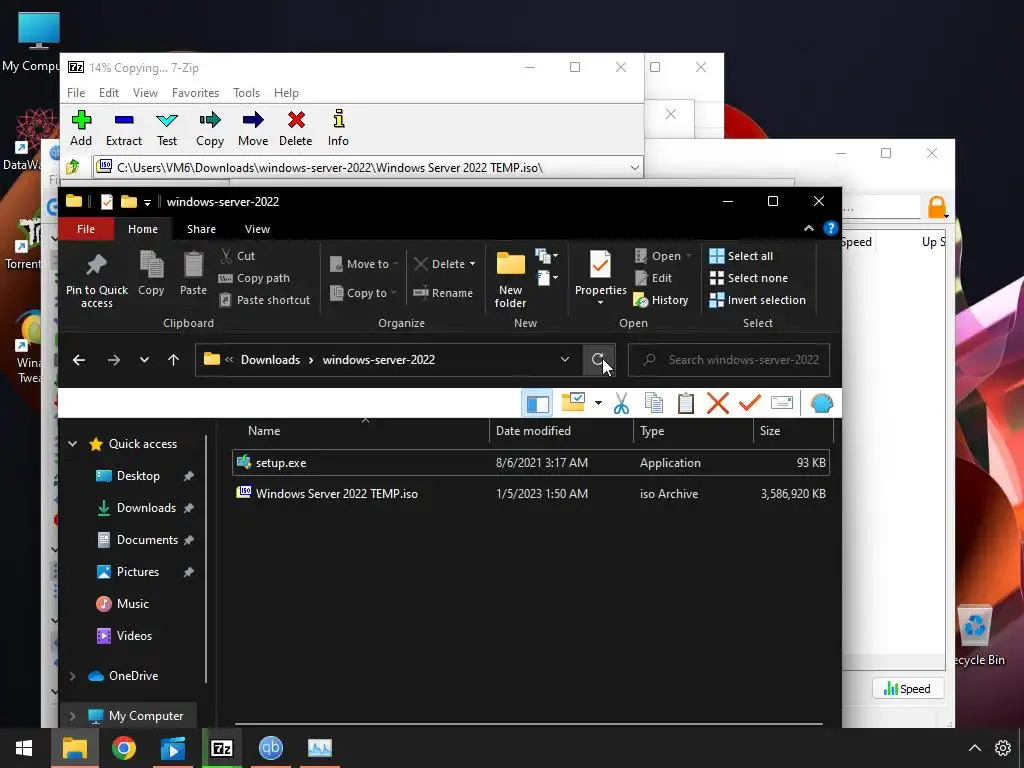The width and height of the screenshot is (1024, 768).
Task: Select the setup.exe file
Action: (531, 462)
